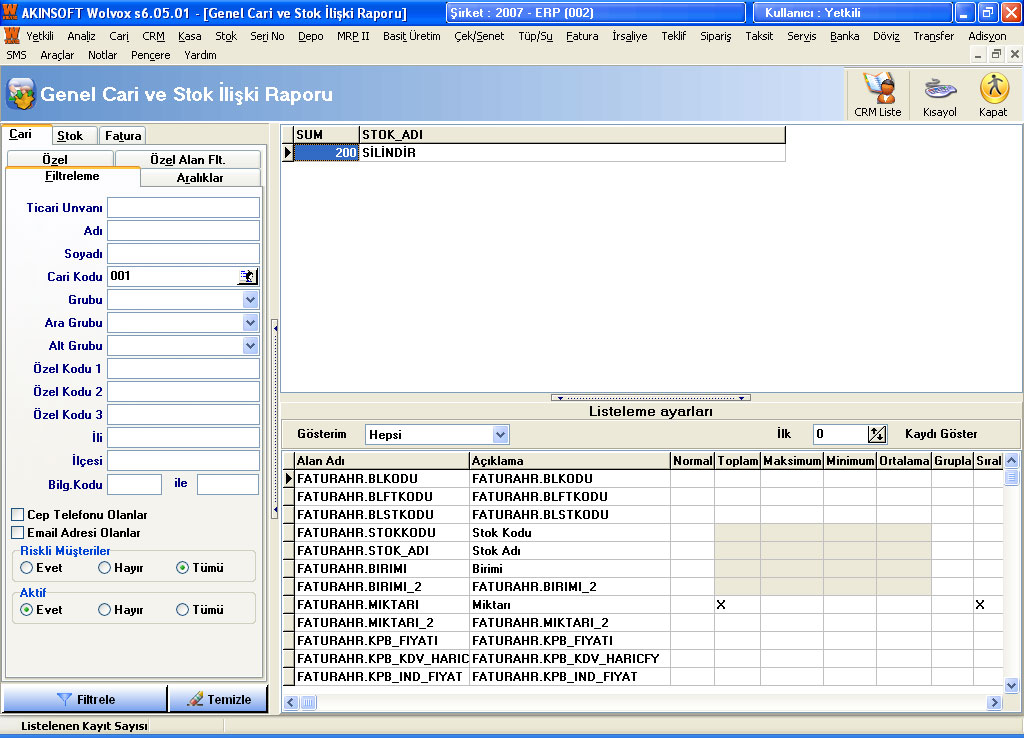The height and width of the screenshot is (738, 1024).
Task: Click the Alan Adı column header
Action: (381, 460)
